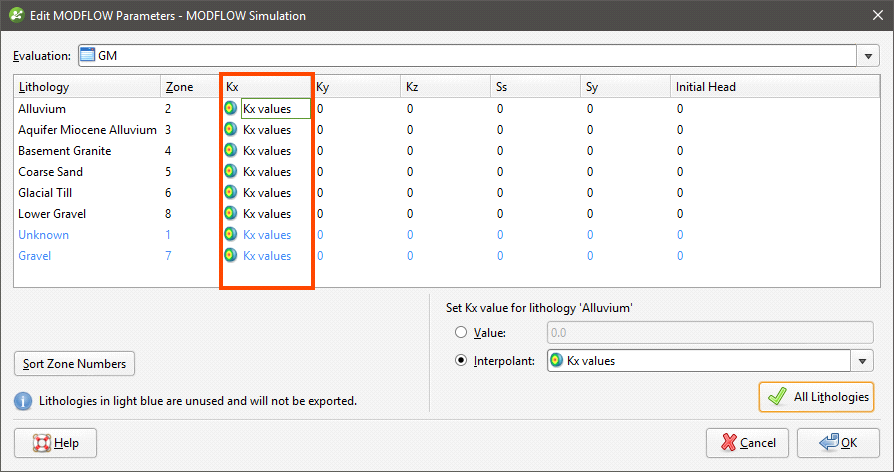Screen dimensions: 894x472
Task: Open Help with the lifebuoy button
Action: 55,443
